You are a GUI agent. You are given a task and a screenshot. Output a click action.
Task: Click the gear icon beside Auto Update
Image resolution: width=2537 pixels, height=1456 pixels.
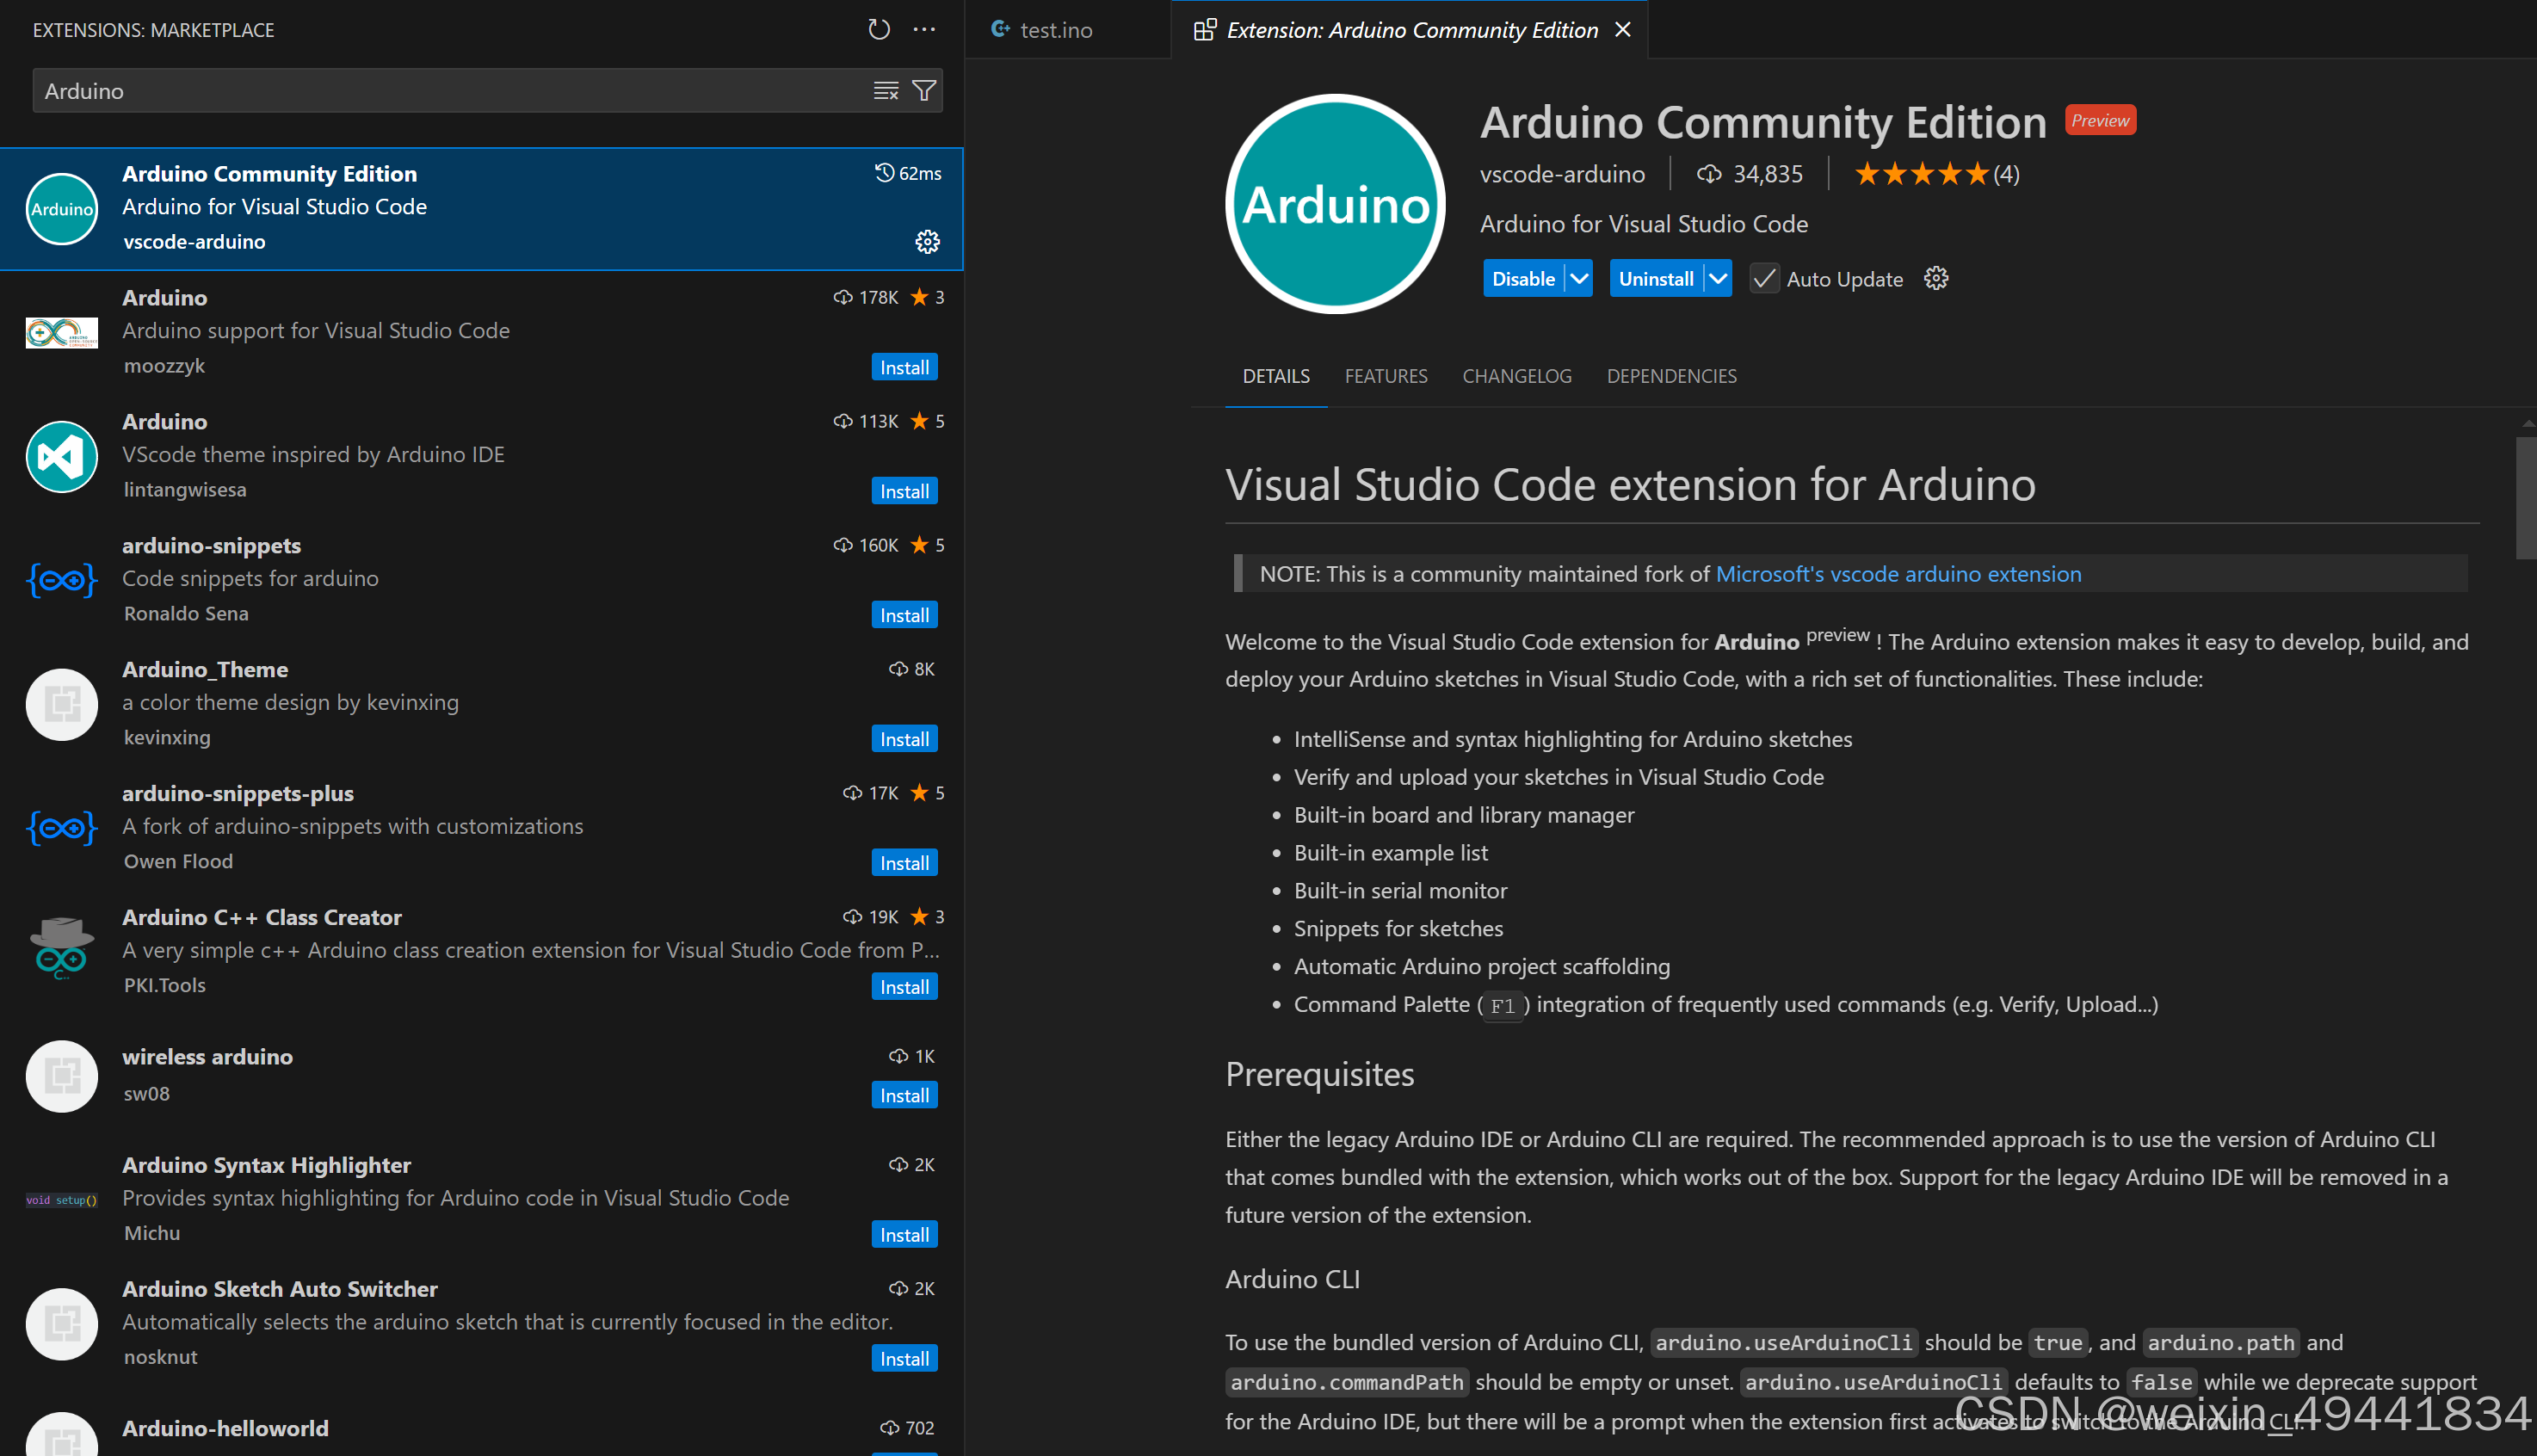coord(1936,279)
